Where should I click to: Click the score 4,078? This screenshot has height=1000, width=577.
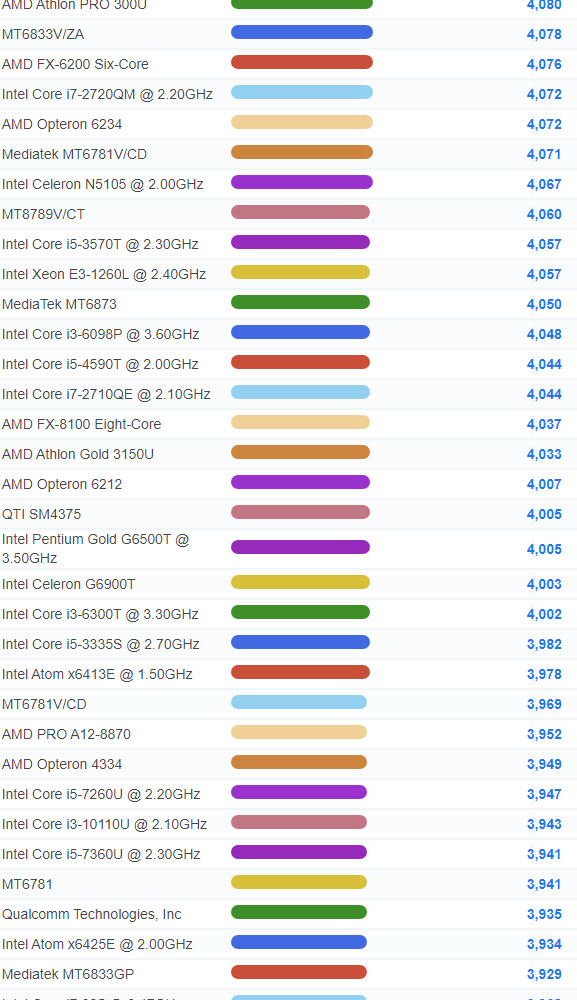pyautogui.click(x=544, y=34)
